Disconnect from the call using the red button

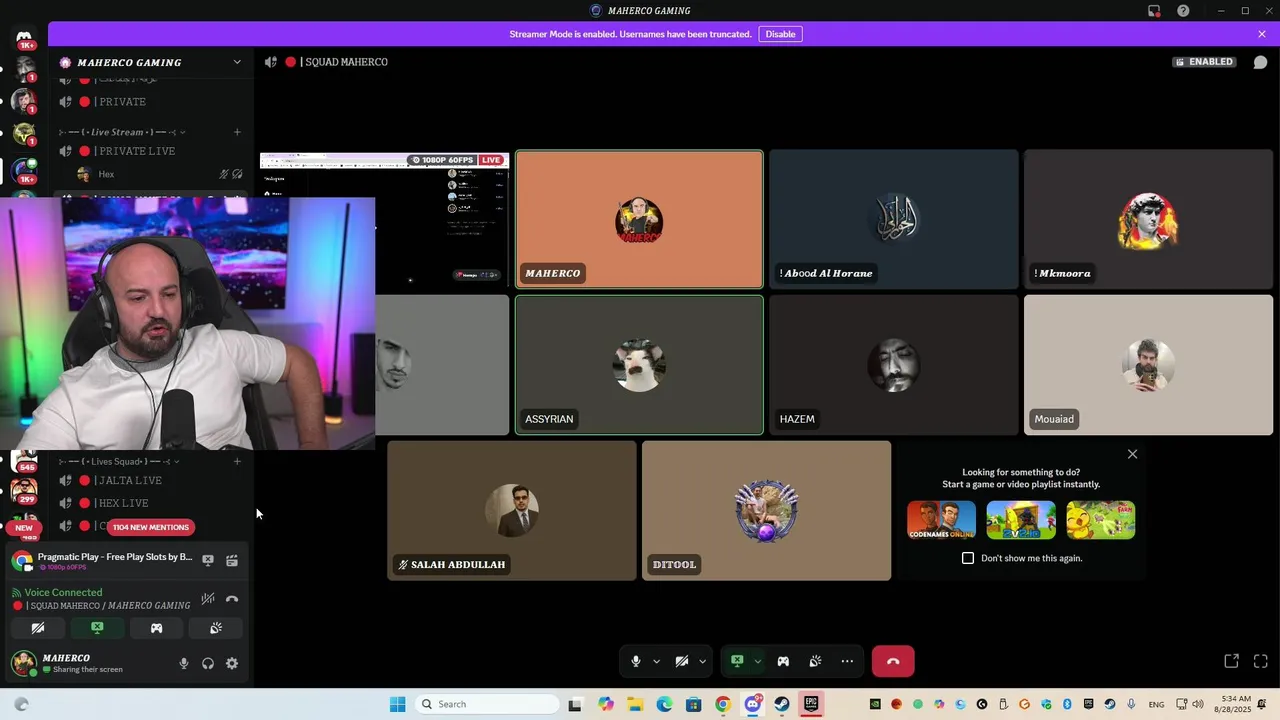point(893,661)
